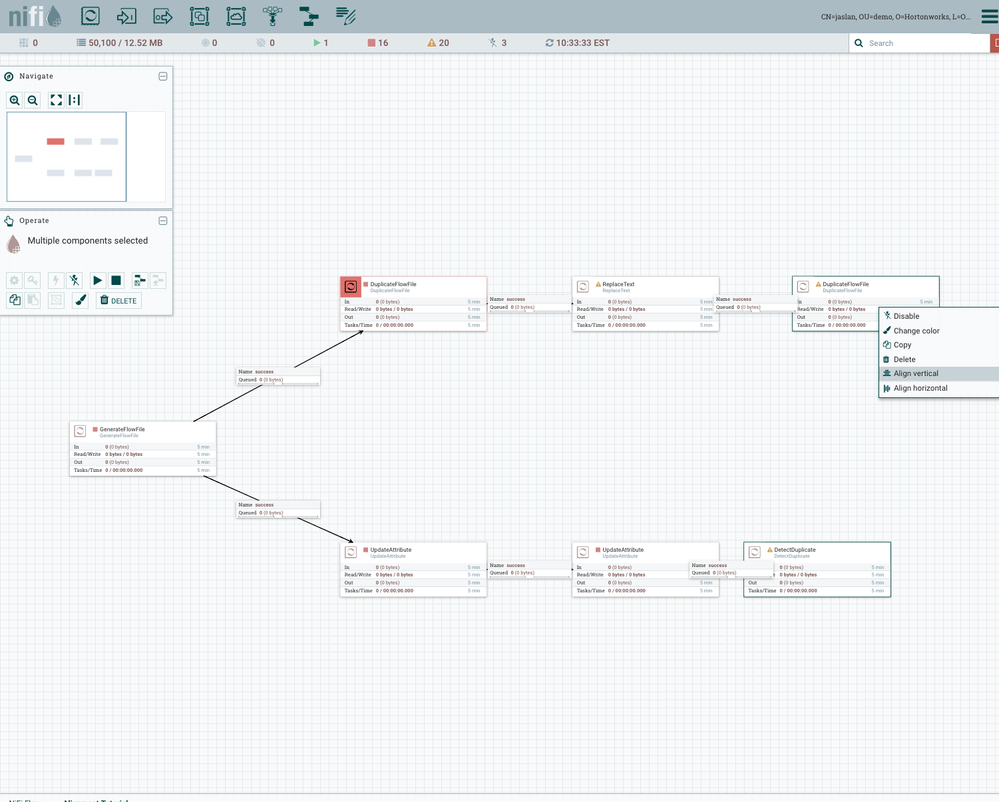The width and height of the screenshot is (999, 802).
Task: Click the Start (play) icon in Operate palette
Action: (x=97, y=280)
